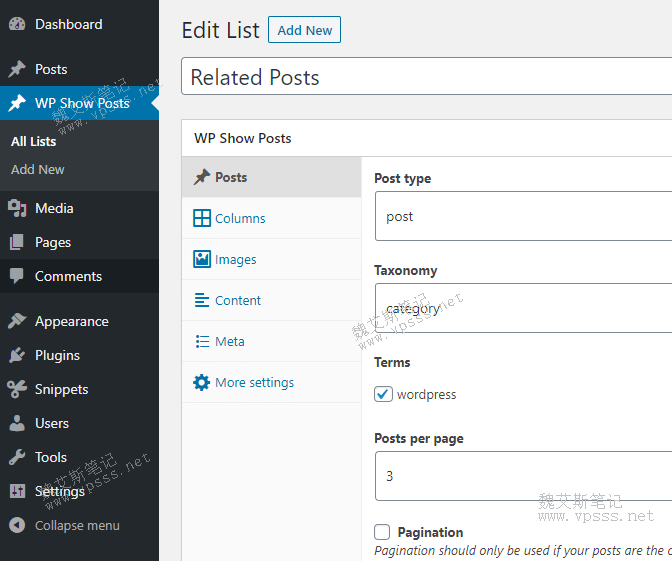Image resolution: width=672 pixels, height=561 pixels.
Task: Click Collapse menu text
Action: [77, 525]
